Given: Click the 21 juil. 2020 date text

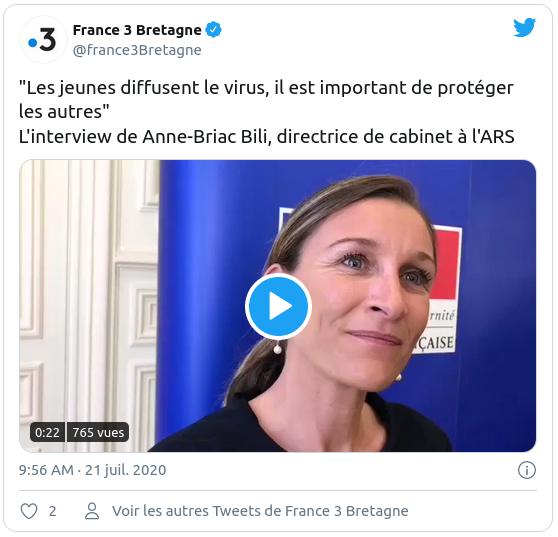Looking at the screenshot, I should coord(125,470).
